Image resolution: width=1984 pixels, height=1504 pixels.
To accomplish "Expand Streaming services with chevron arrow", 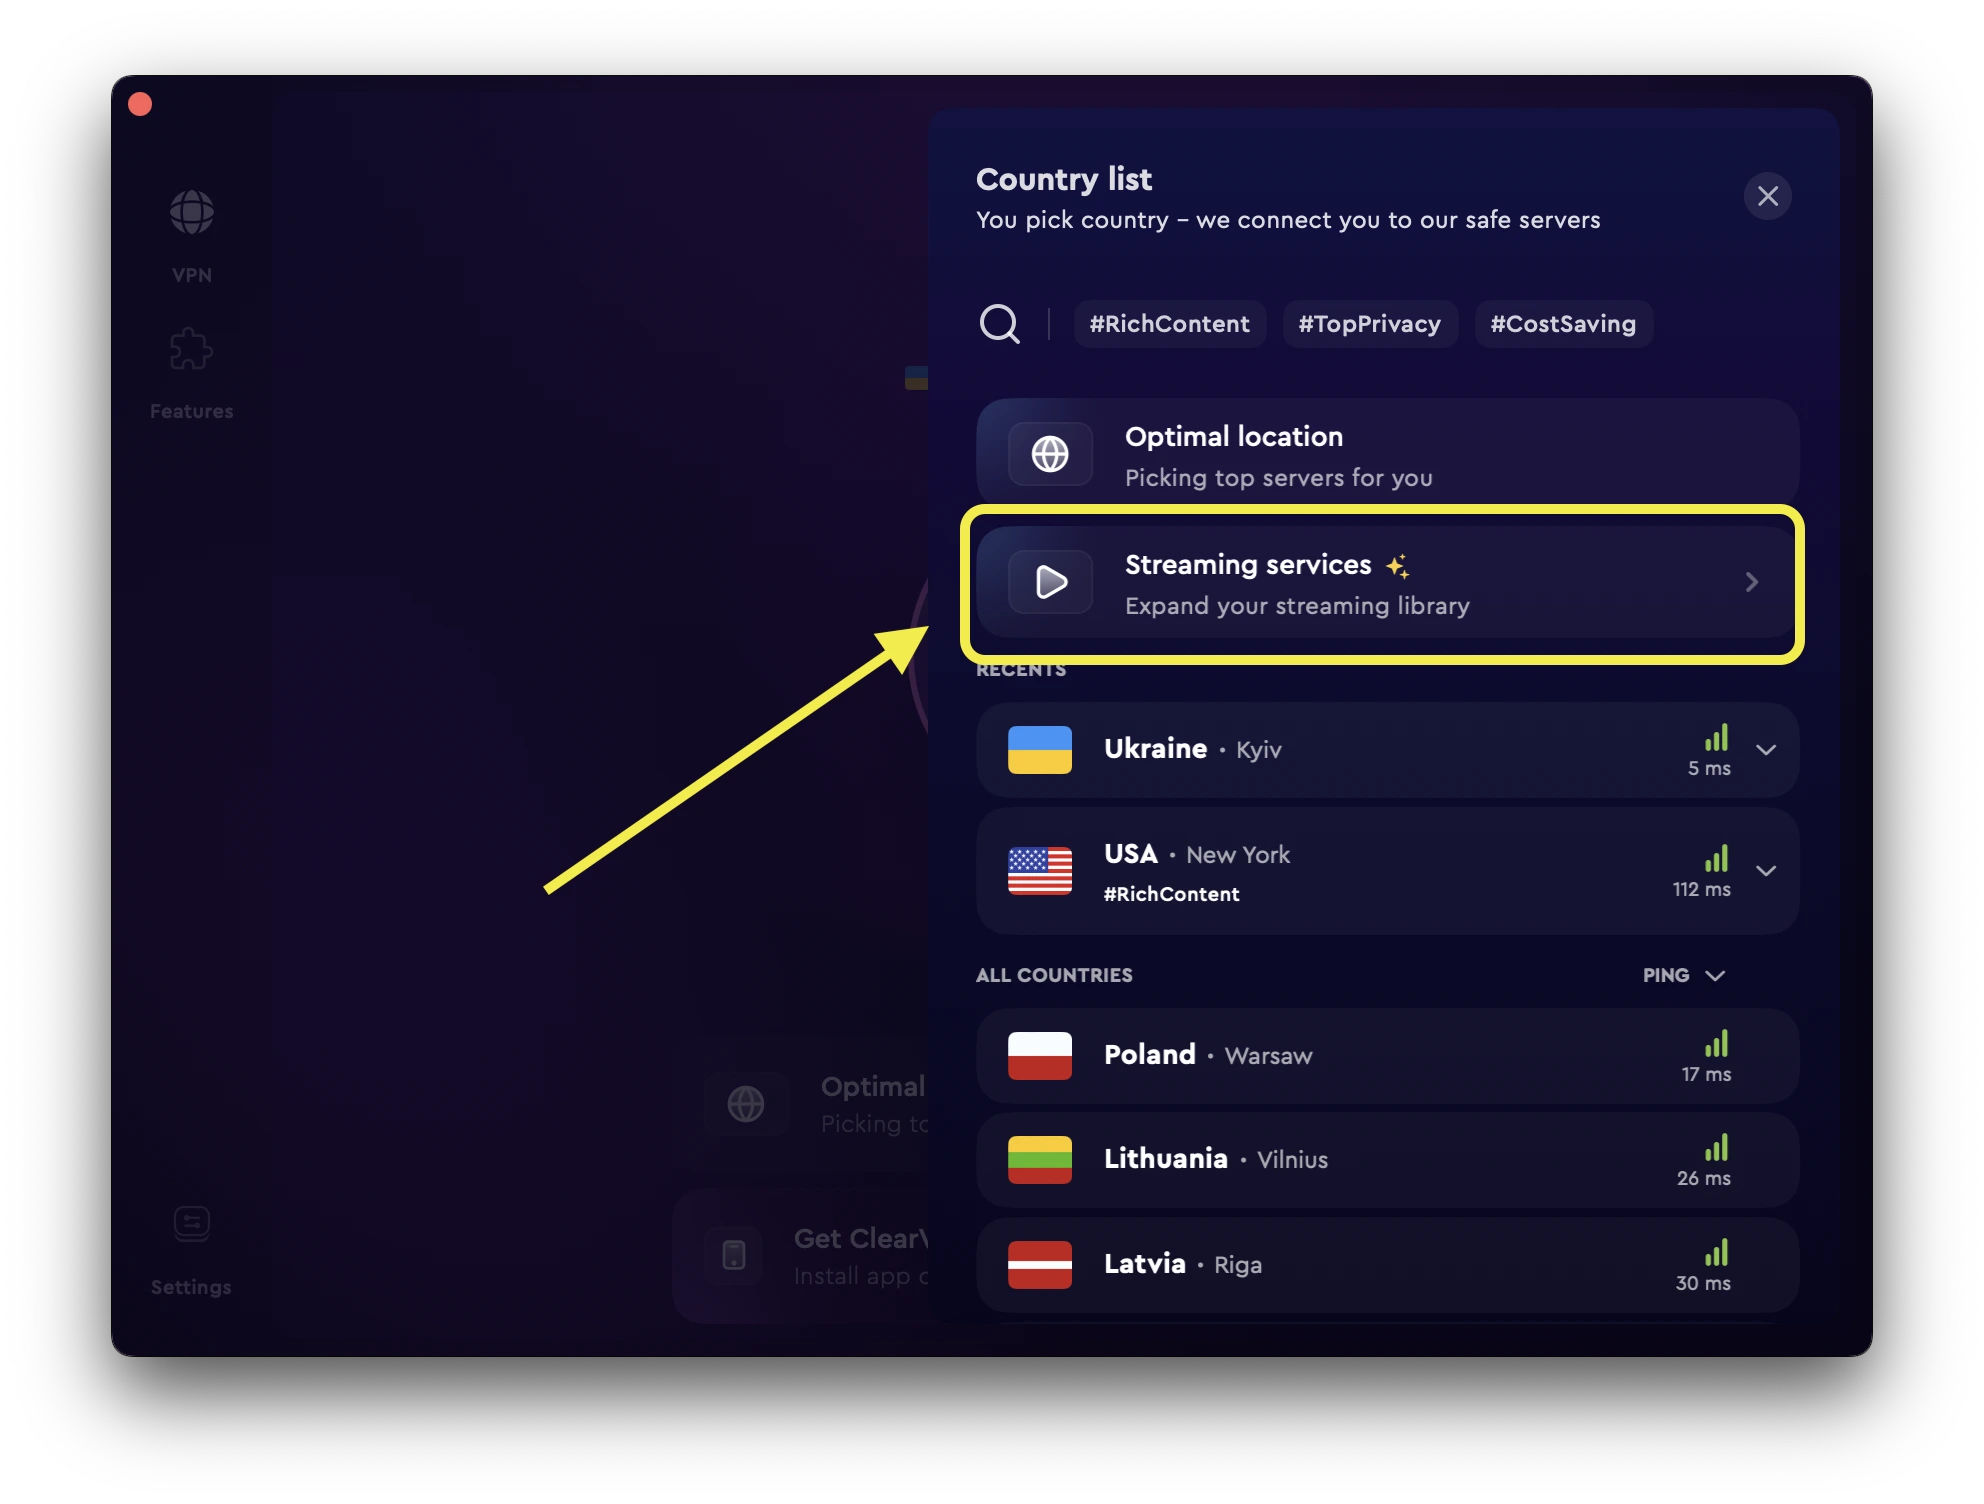I will [x=1752, y=581].
